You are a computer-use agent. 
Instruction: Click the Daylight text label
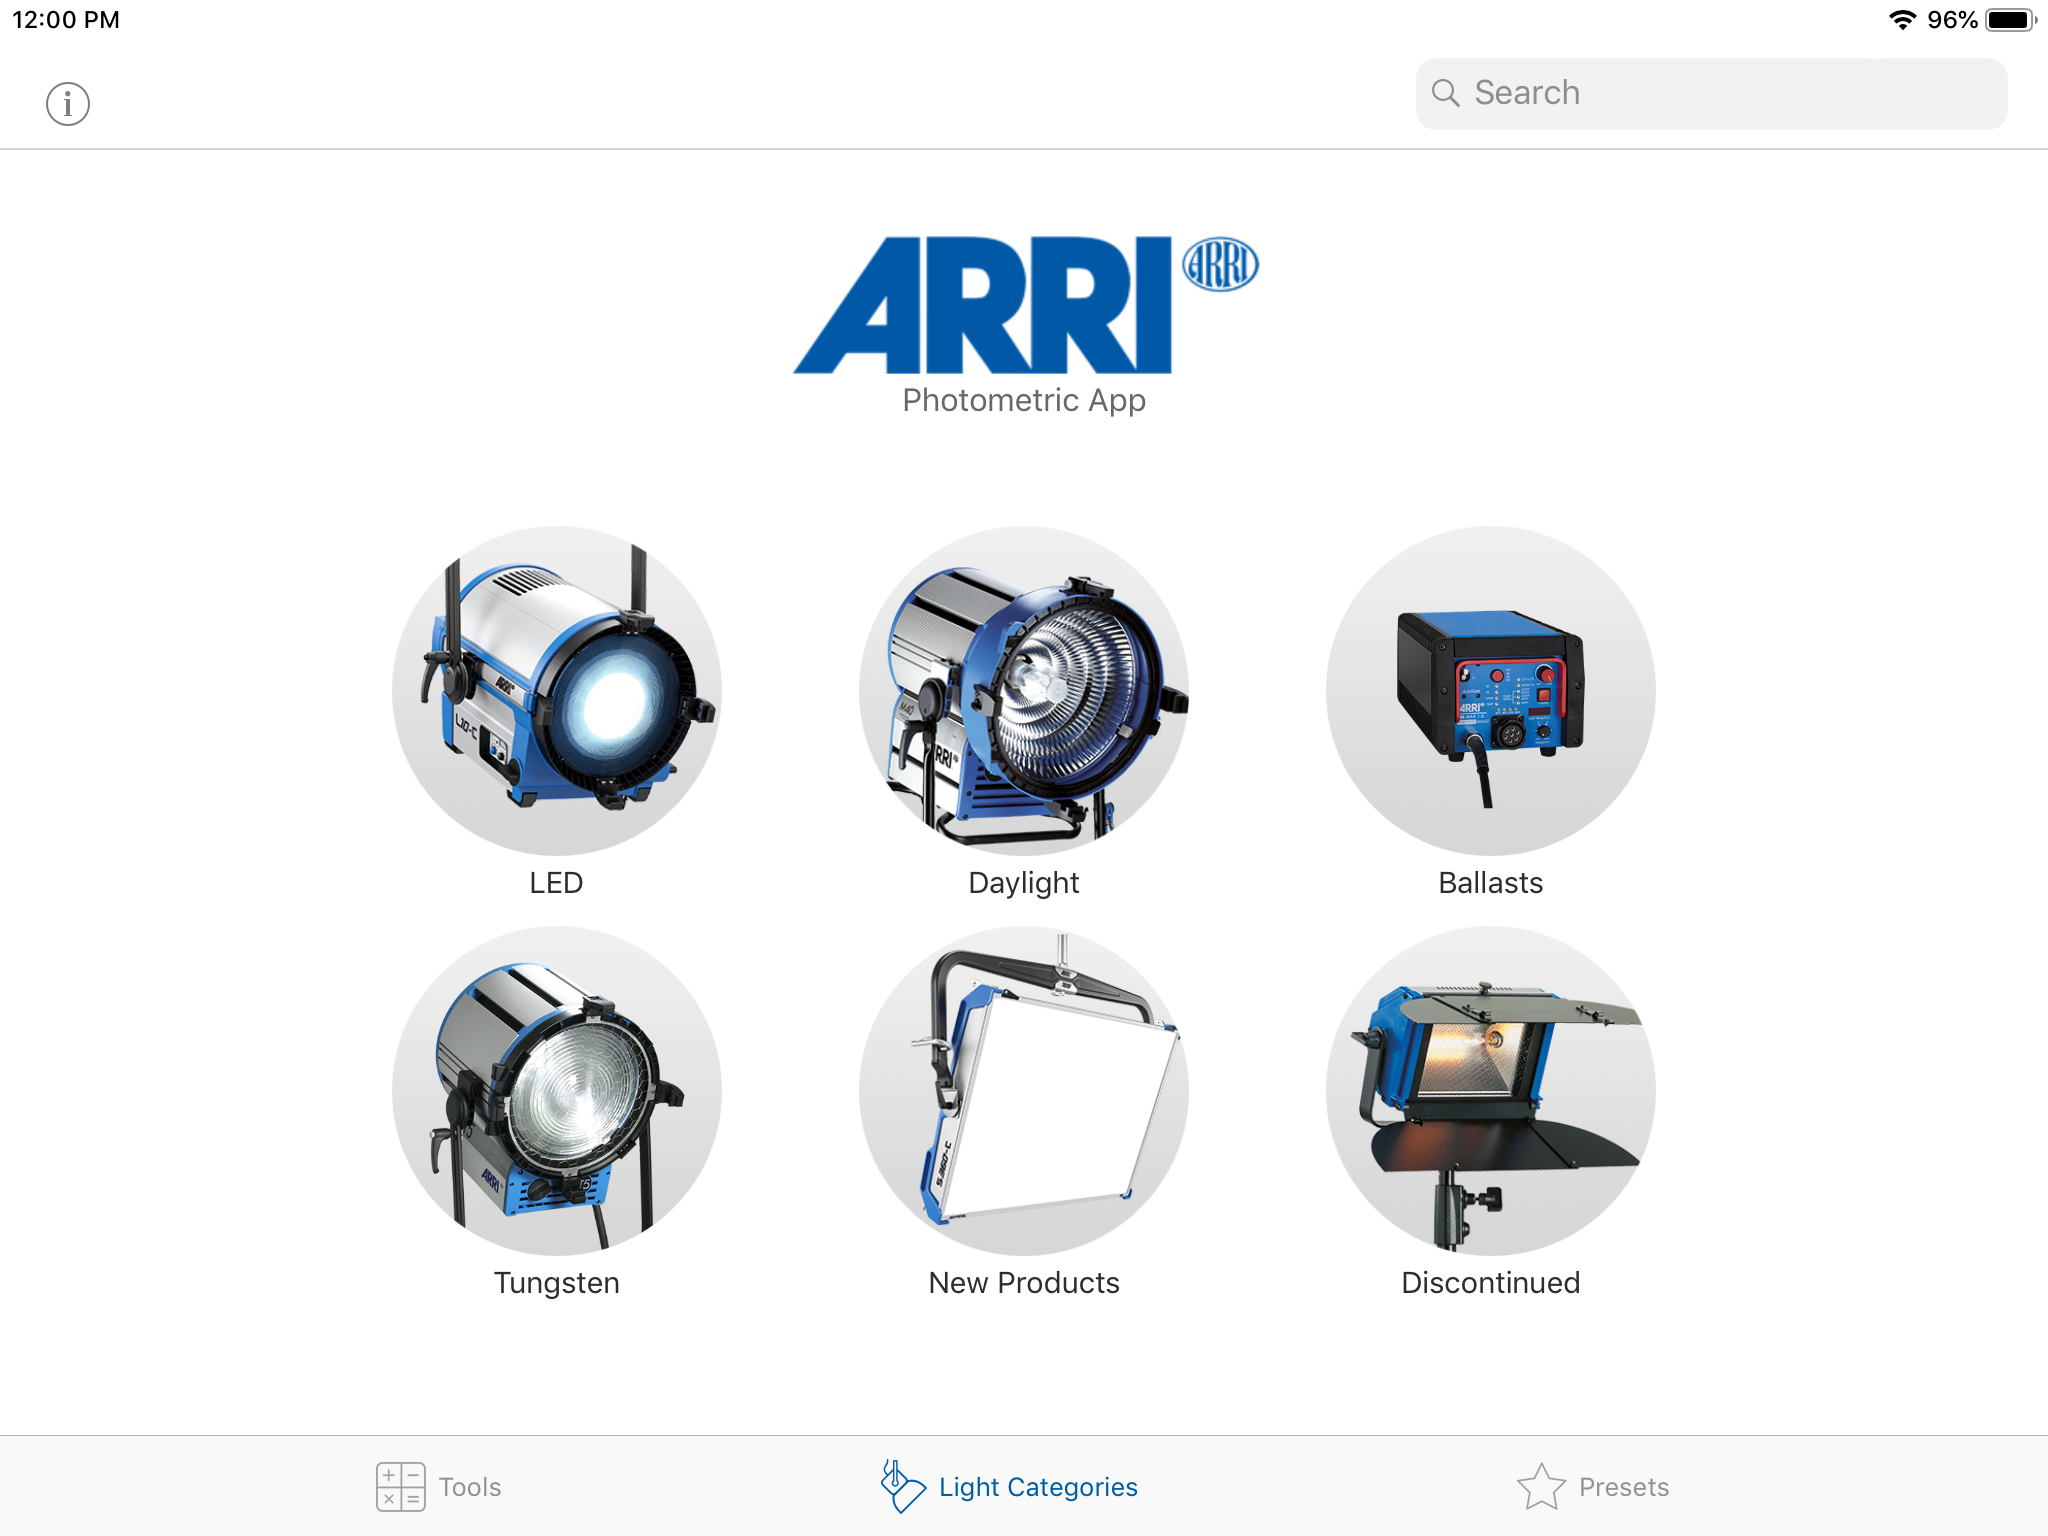click(1023, 883)
